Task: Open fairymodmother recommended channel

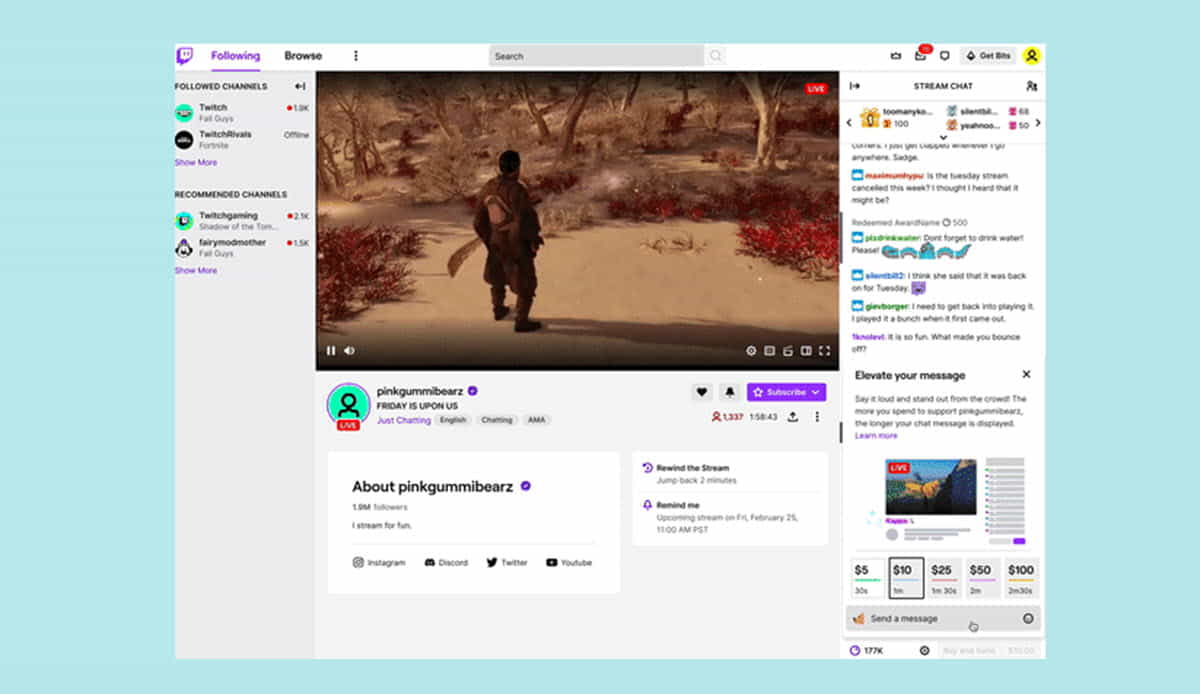Action: pos(243,247)
